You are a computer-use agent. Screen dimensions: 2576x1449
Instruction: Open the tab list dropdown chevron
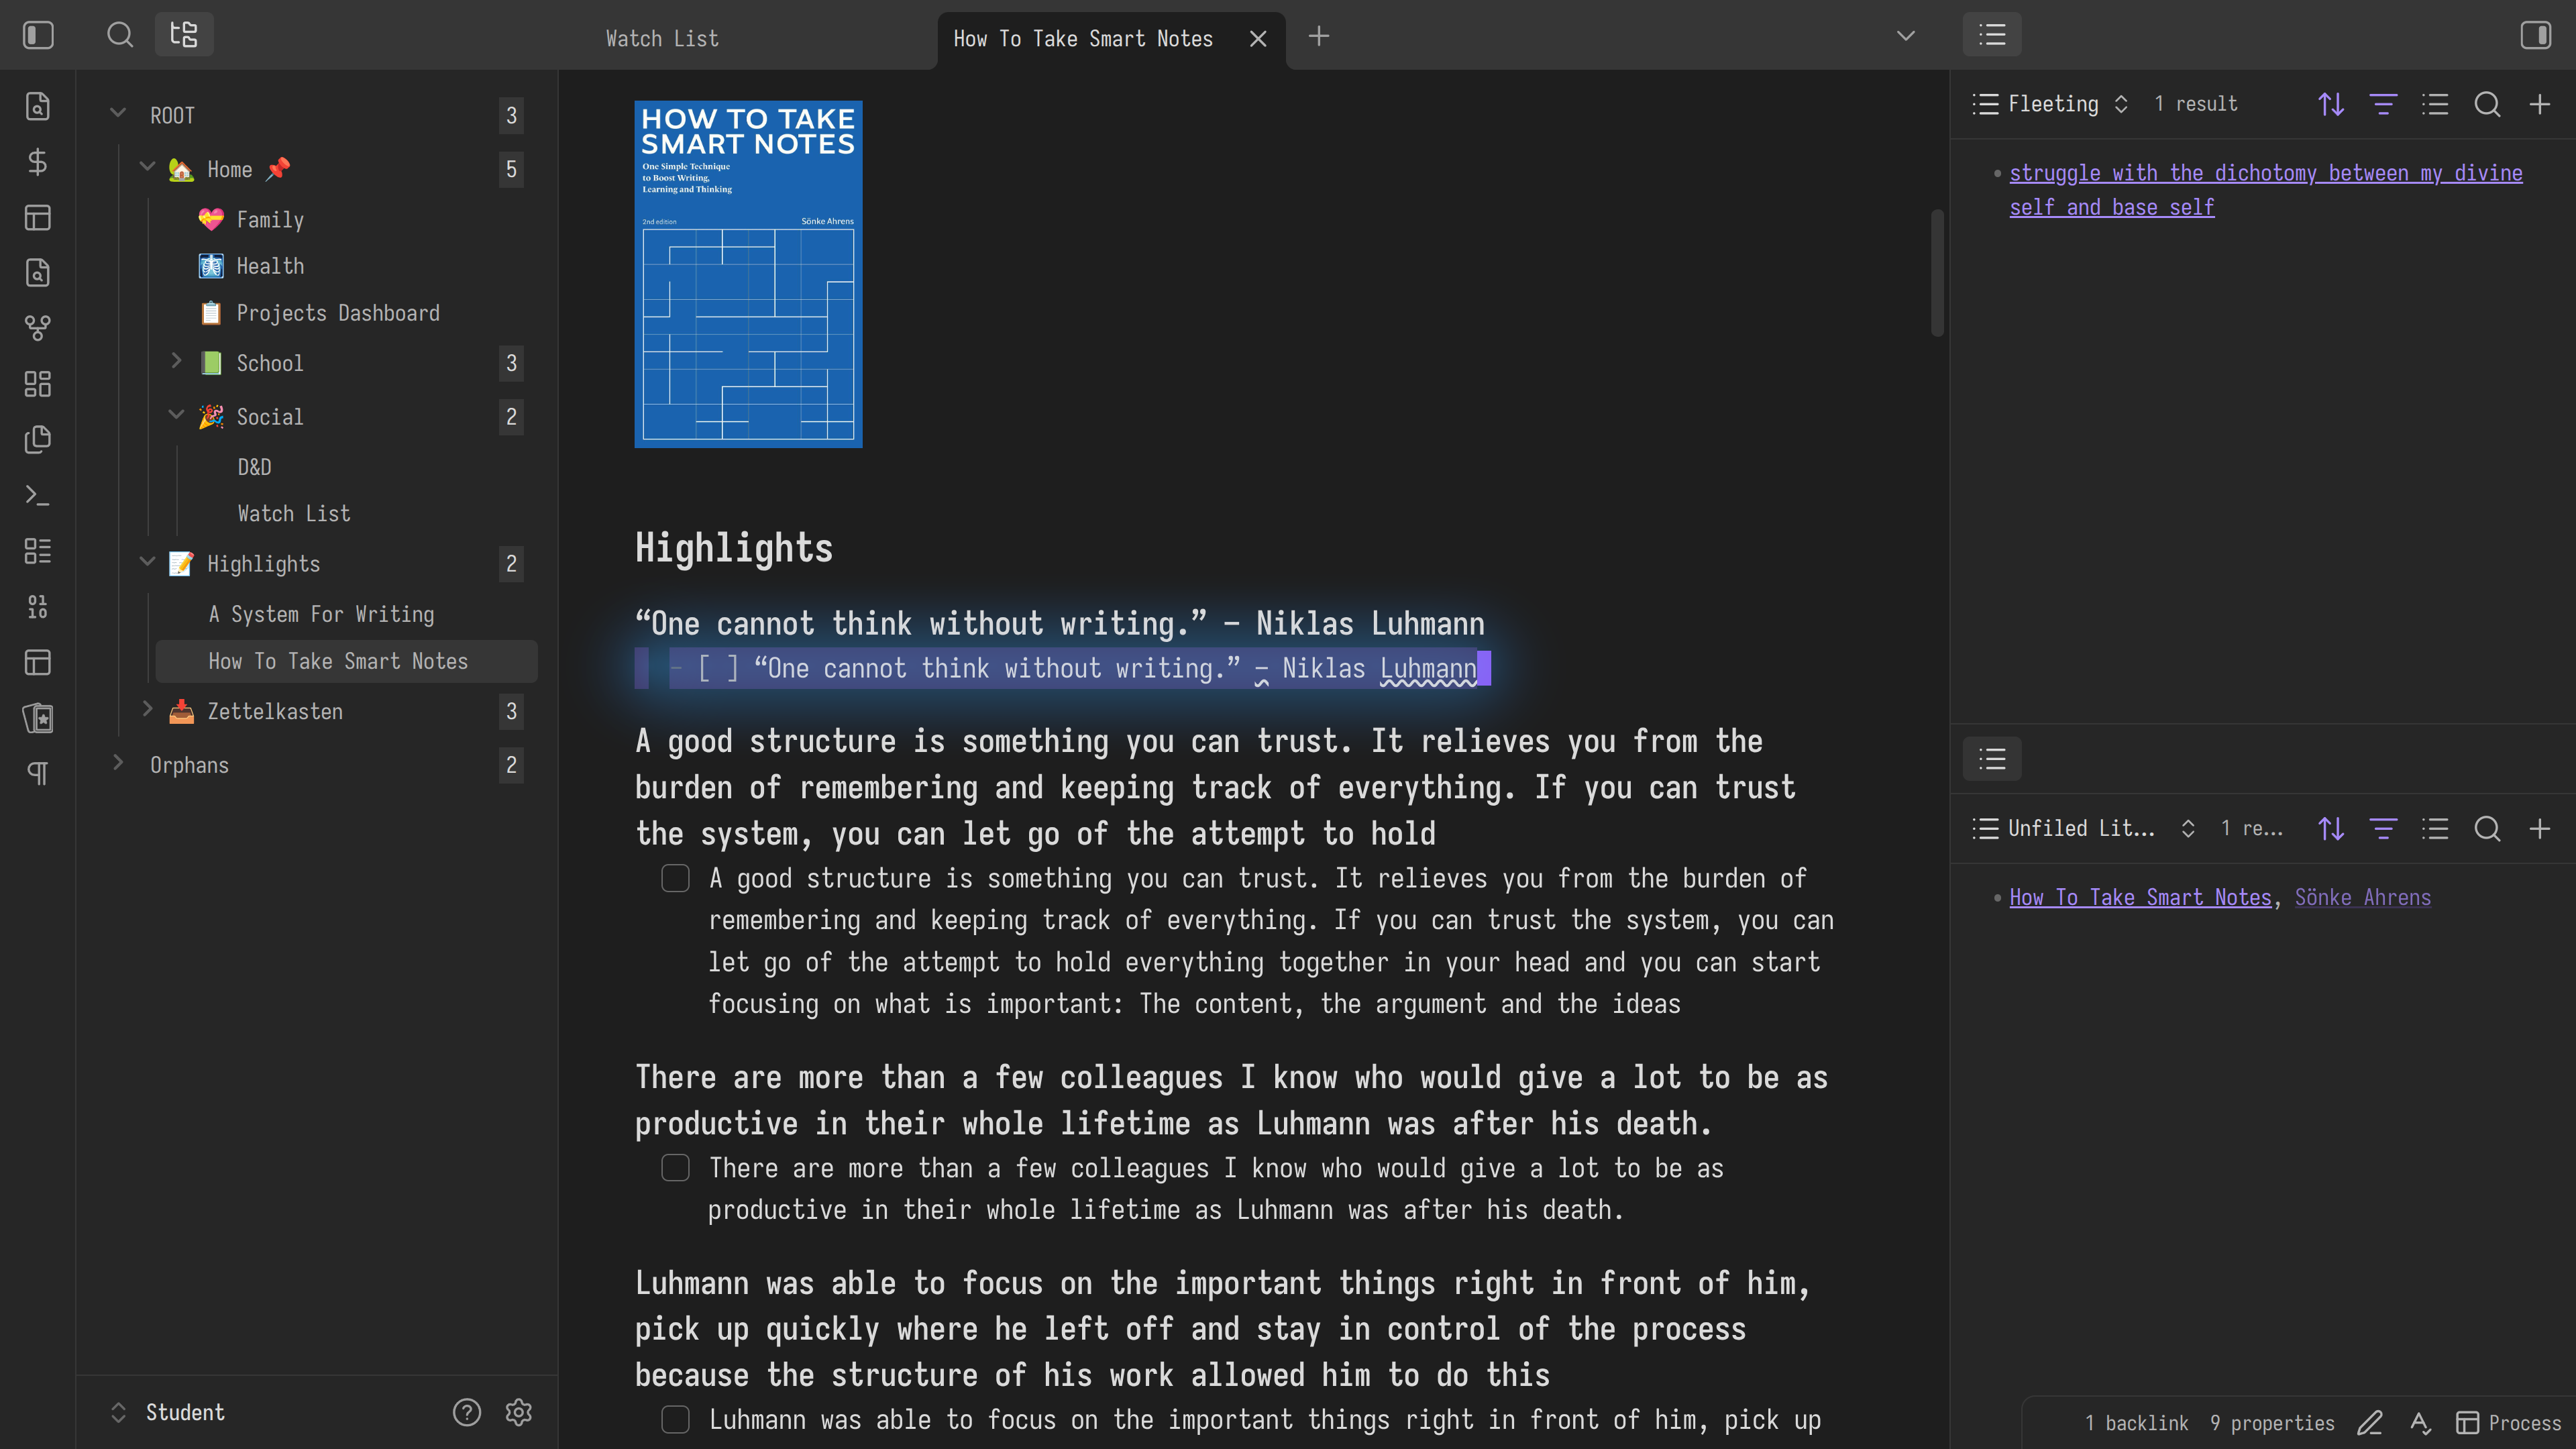coord(1905,36)
